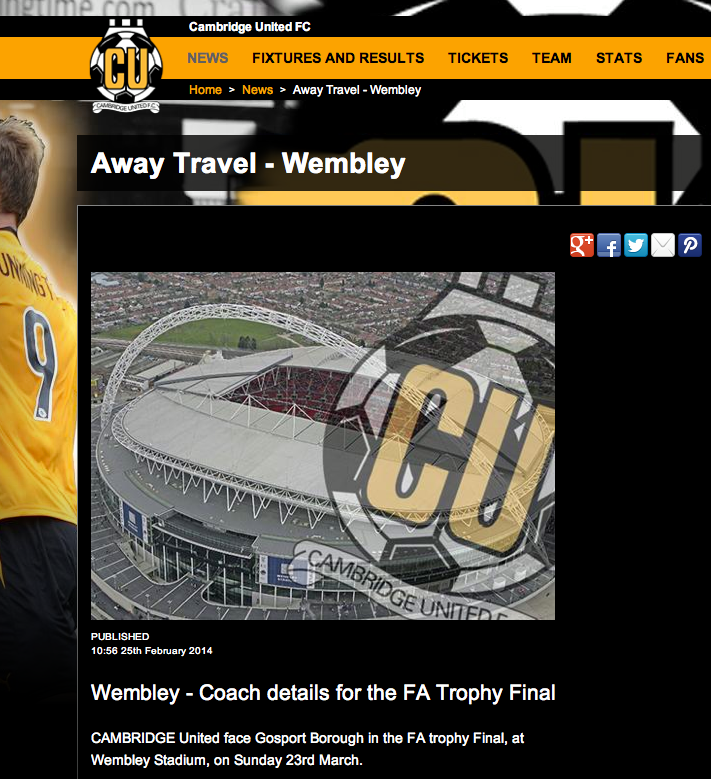The height and width of the screenshot is (779, 711).
Task: Click Cambridge United FC site title
Action: pyautogui.click(x=249, y=27)
